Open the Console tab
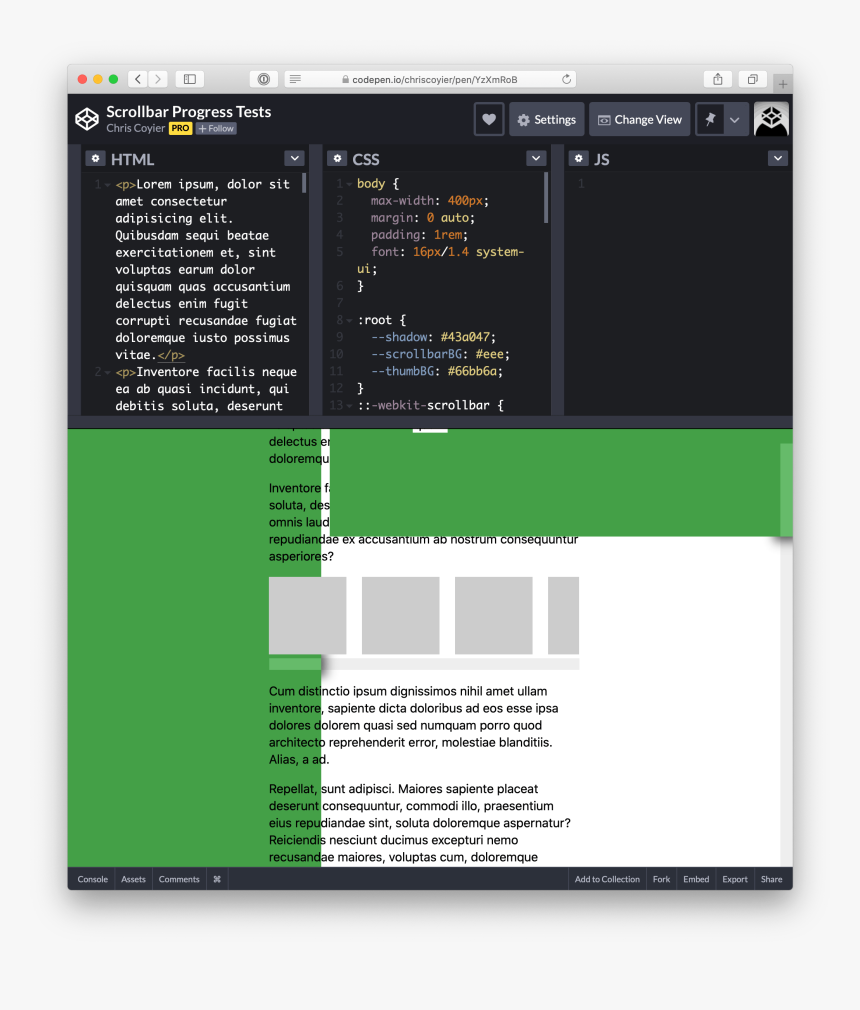The image size is (860, 1010). [x=92, y=879]
